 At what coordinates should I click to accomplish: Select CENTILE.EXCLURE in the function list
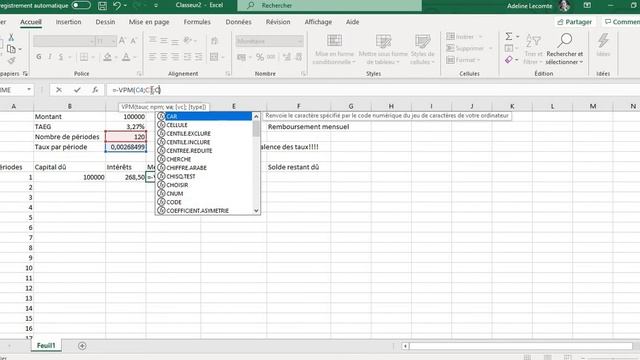tap(204, 133)
